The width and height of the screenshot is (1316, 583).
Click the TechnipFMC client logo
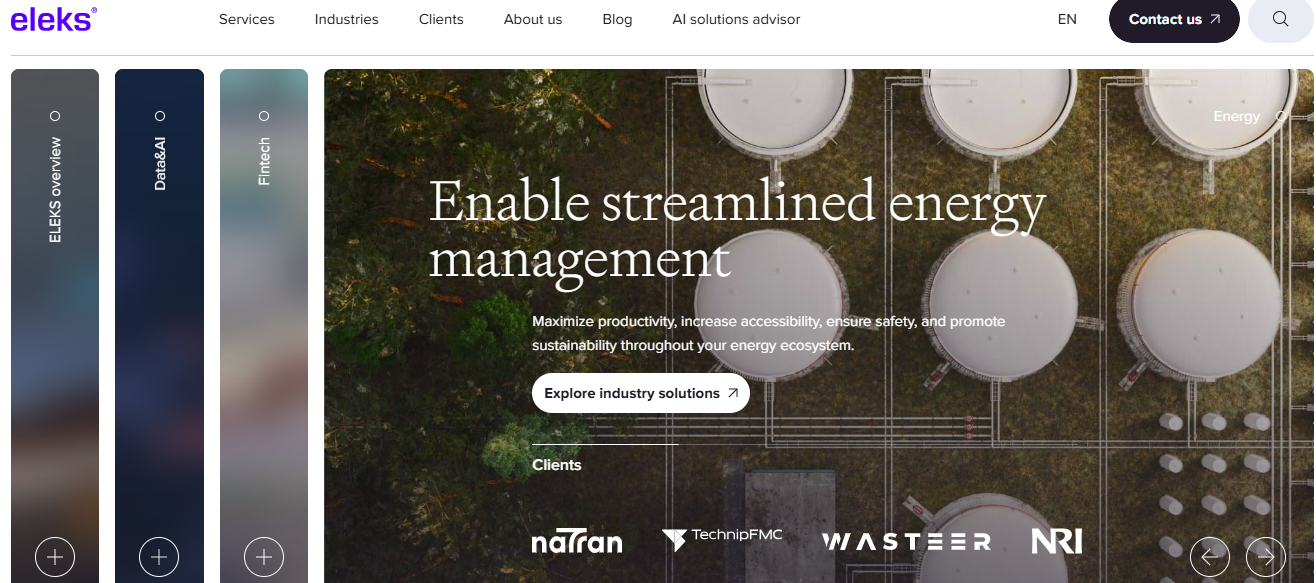[722, 539]
